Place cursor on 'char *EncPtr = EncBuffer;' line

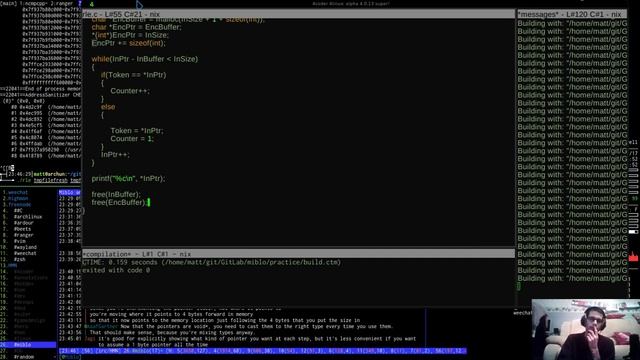(136, 27)
